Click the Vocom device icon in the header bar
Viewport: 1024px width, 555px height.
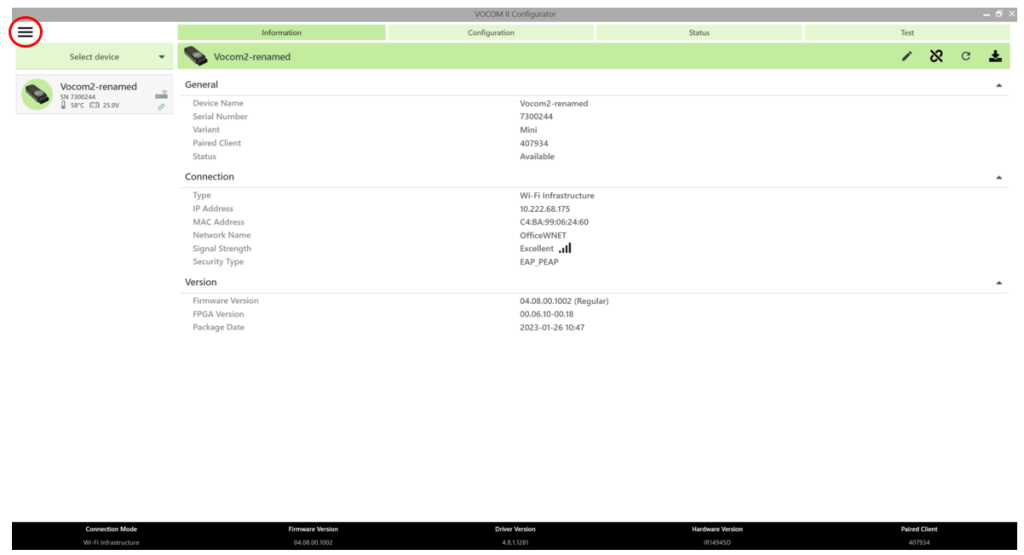195,56
